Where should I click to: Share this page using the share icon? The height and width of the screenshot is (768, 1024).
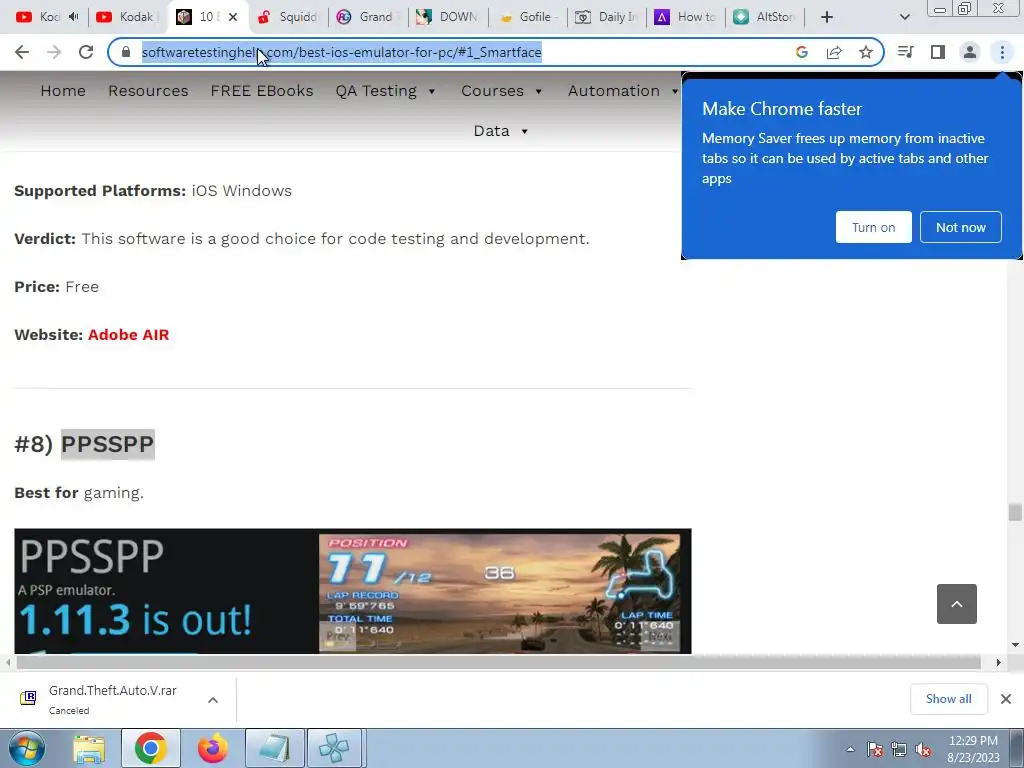[834, 52]
